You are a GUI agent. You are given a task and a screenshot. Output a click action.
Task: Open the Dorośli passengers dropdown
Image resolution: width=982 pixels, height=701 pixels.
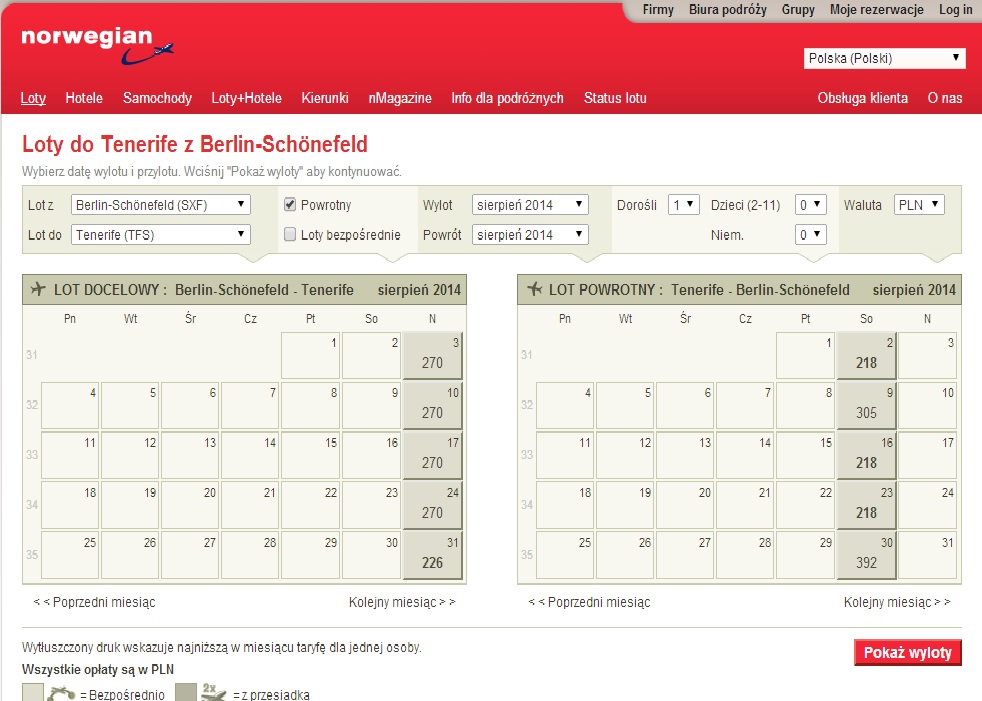[x=683, y=205]
